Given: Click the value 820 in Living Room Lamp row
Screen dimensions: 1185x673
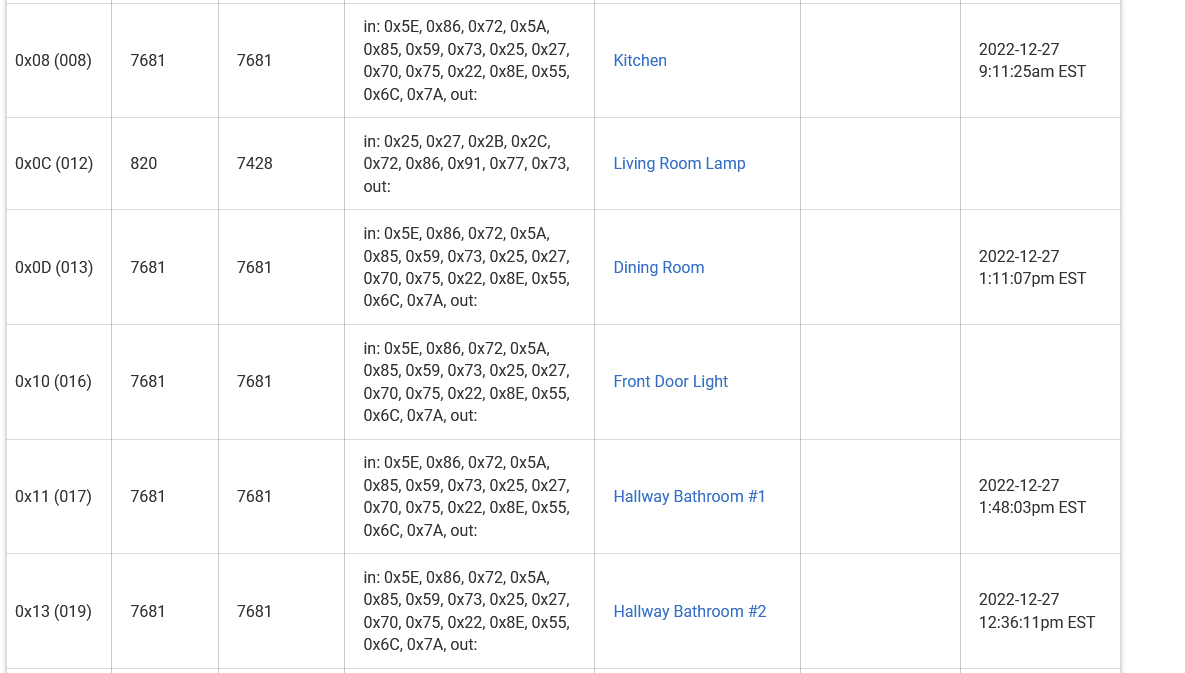Looking at the screenshot, I should [144, 163].
